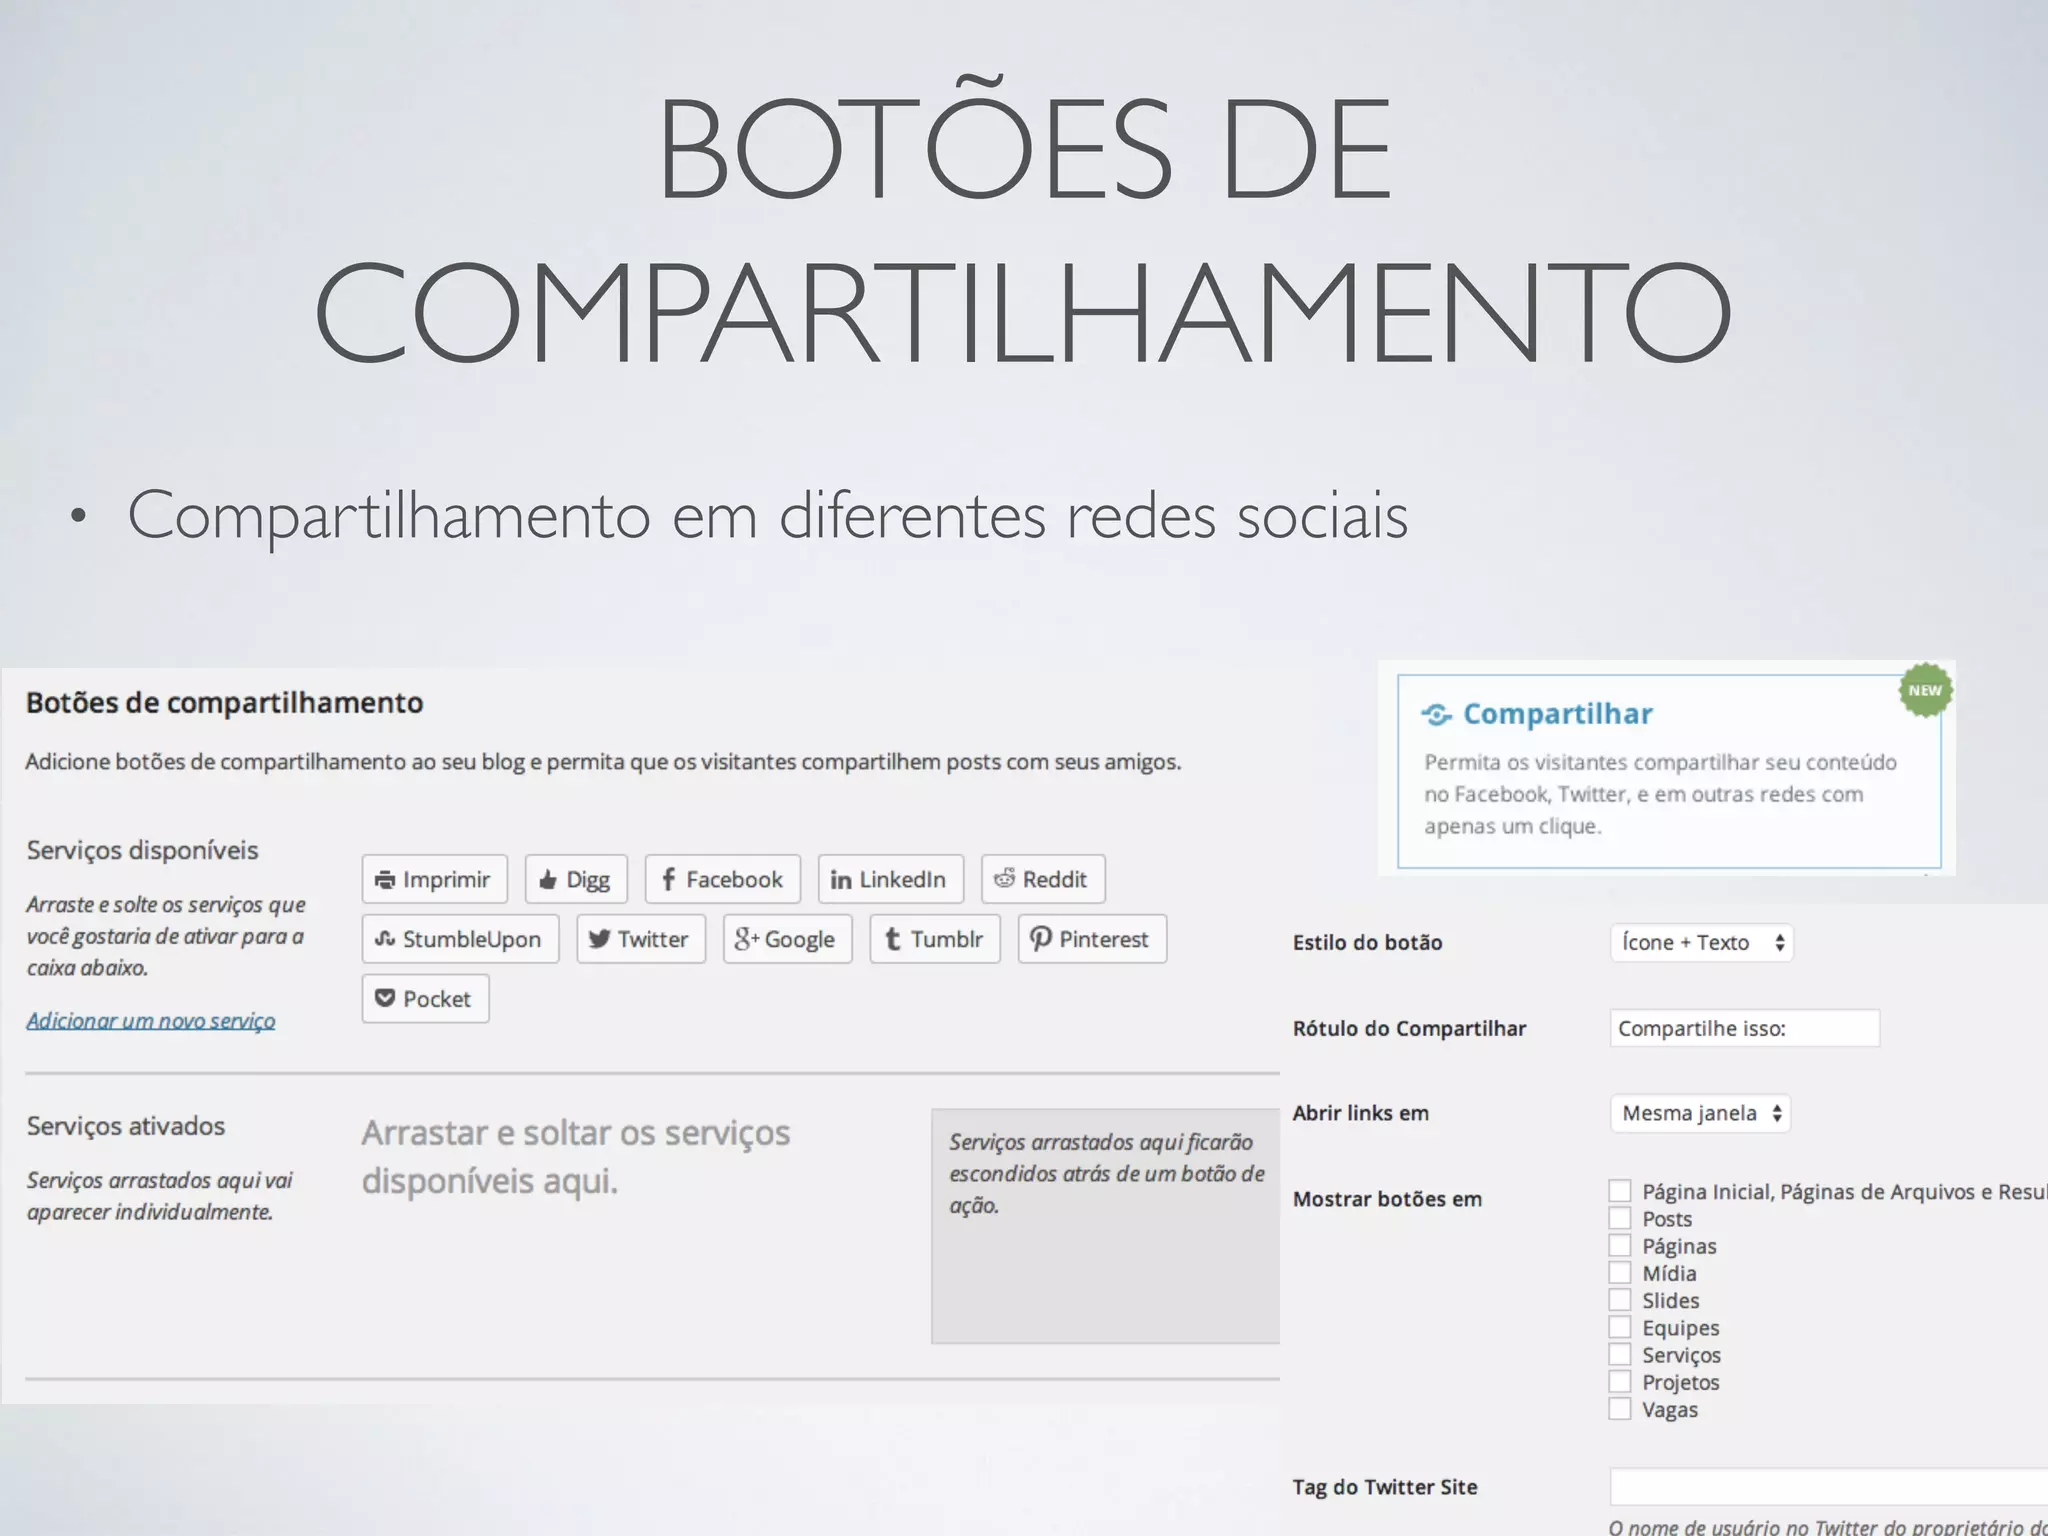Open the Compartilhar module title
This screenshot has height=1536, width=2048.
(x=1558, y=714)
